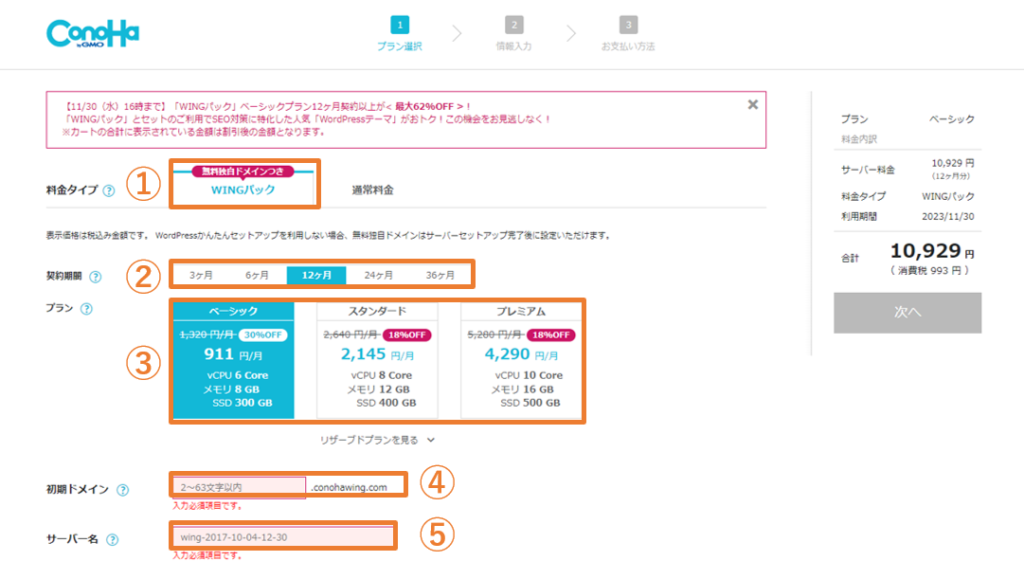Focus the サーバー名 input field
The width and height of the screenshot is (1024, 579).
click(283, 537)
